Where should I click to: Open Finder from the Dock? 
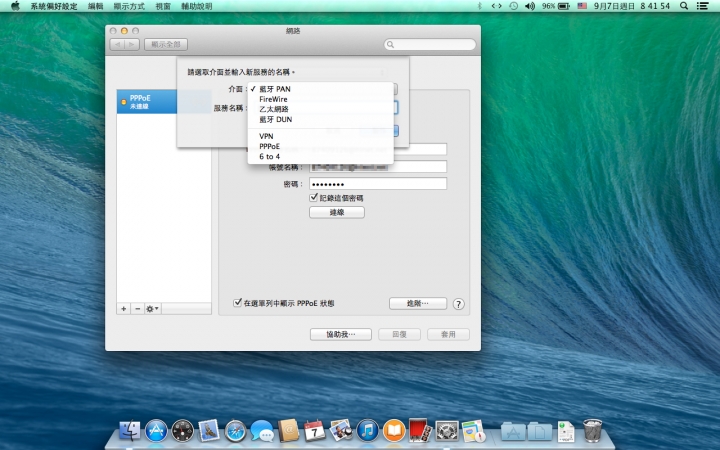(129, 431)
